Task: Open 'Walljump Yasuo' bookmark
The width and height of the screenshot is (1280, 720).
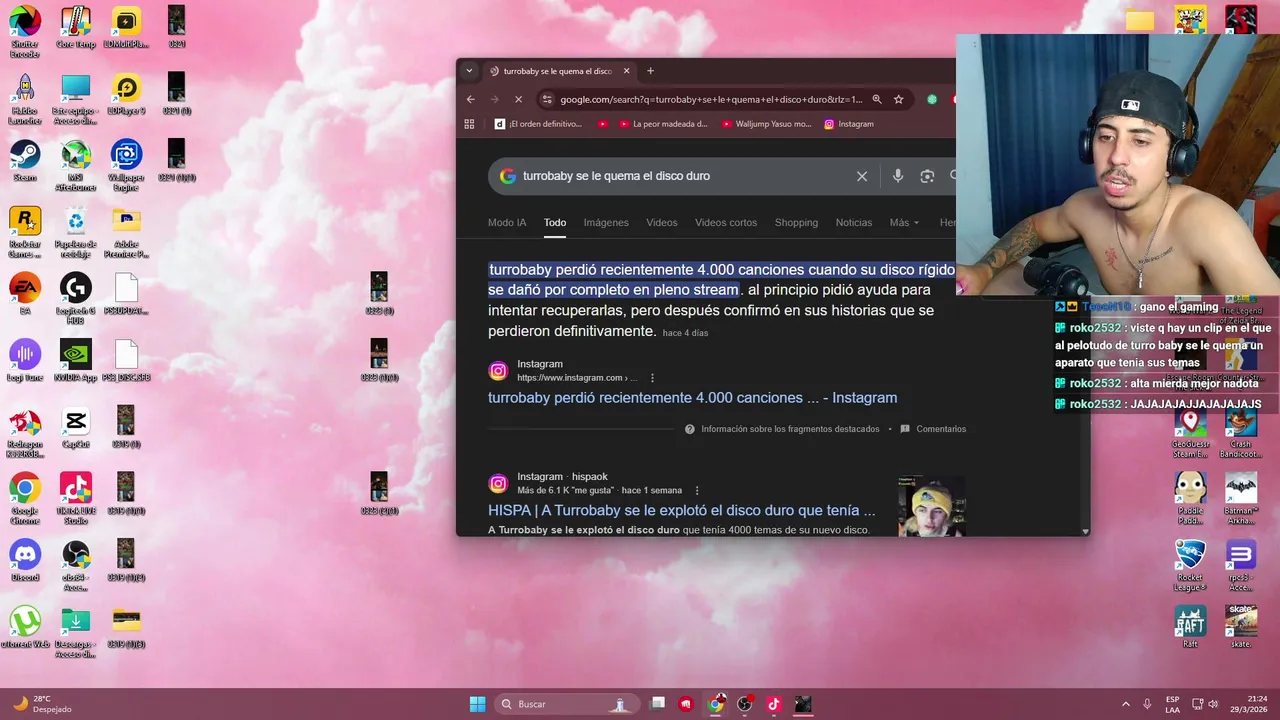Action: pyautogui.click(x=766, y=124)
